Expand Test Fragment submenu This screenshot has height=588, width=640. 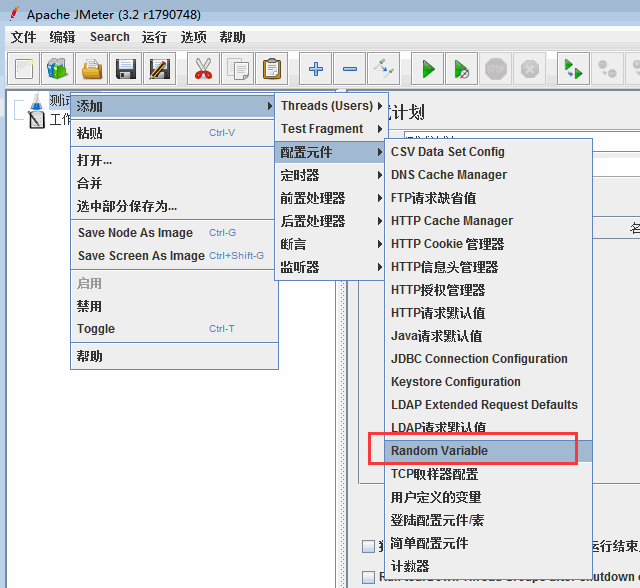click(x=330, y=129)
